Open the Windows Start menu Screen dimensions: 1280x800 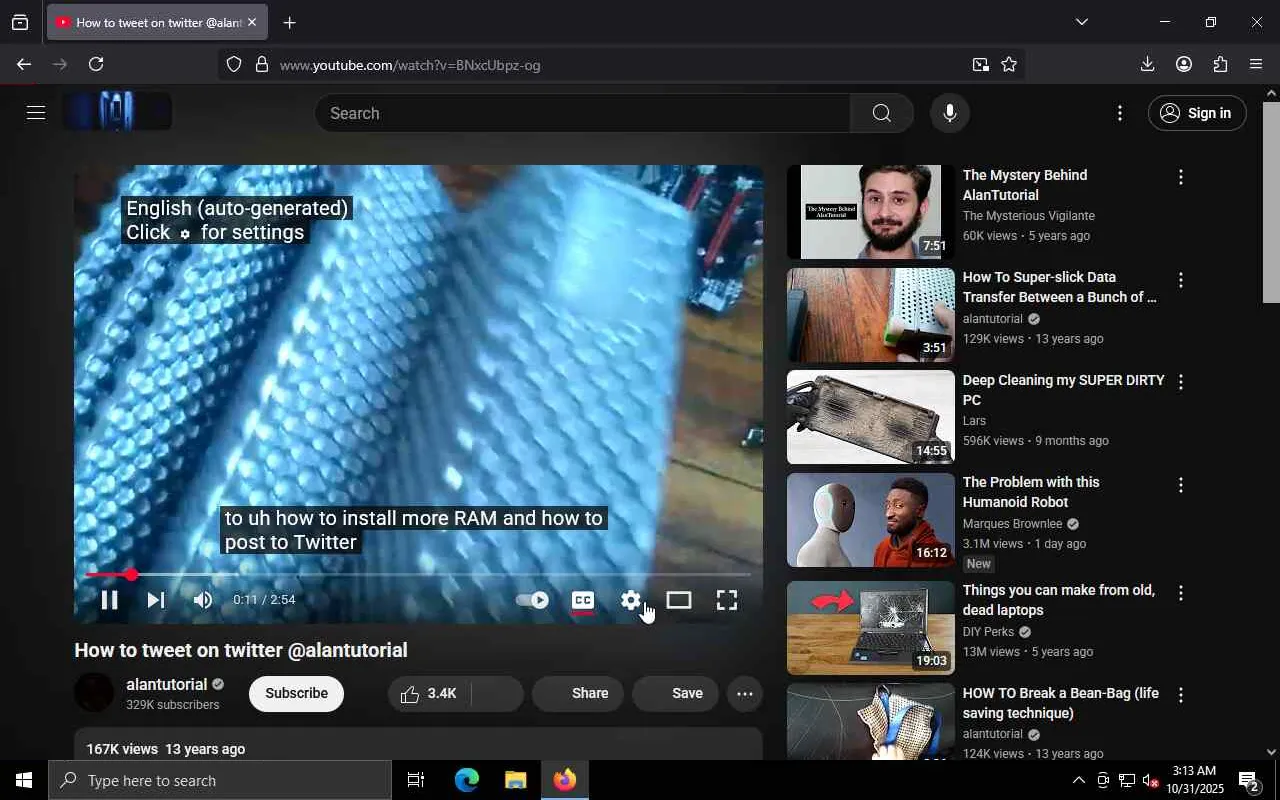[24, 780]
